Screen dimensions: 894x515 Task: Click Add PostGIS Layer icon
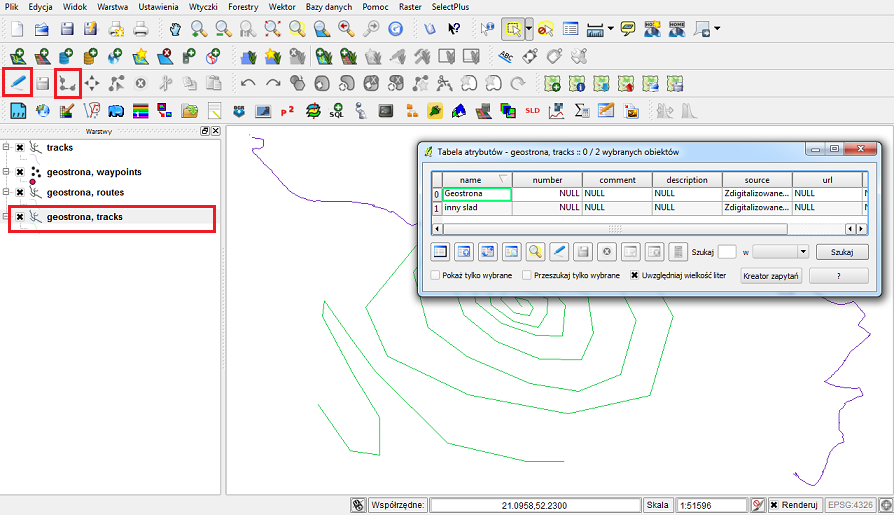click(x=66, y=56)
